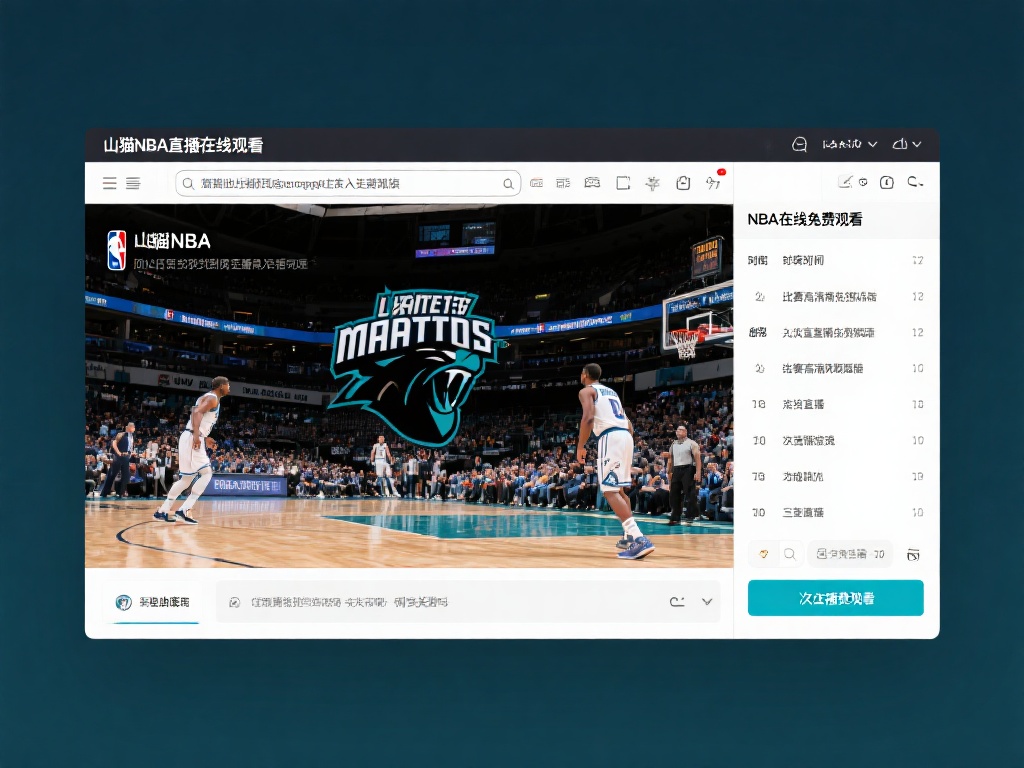Select the crown badge icon below the match list
The image size is (1024, 768).
(x=763, y=553)
